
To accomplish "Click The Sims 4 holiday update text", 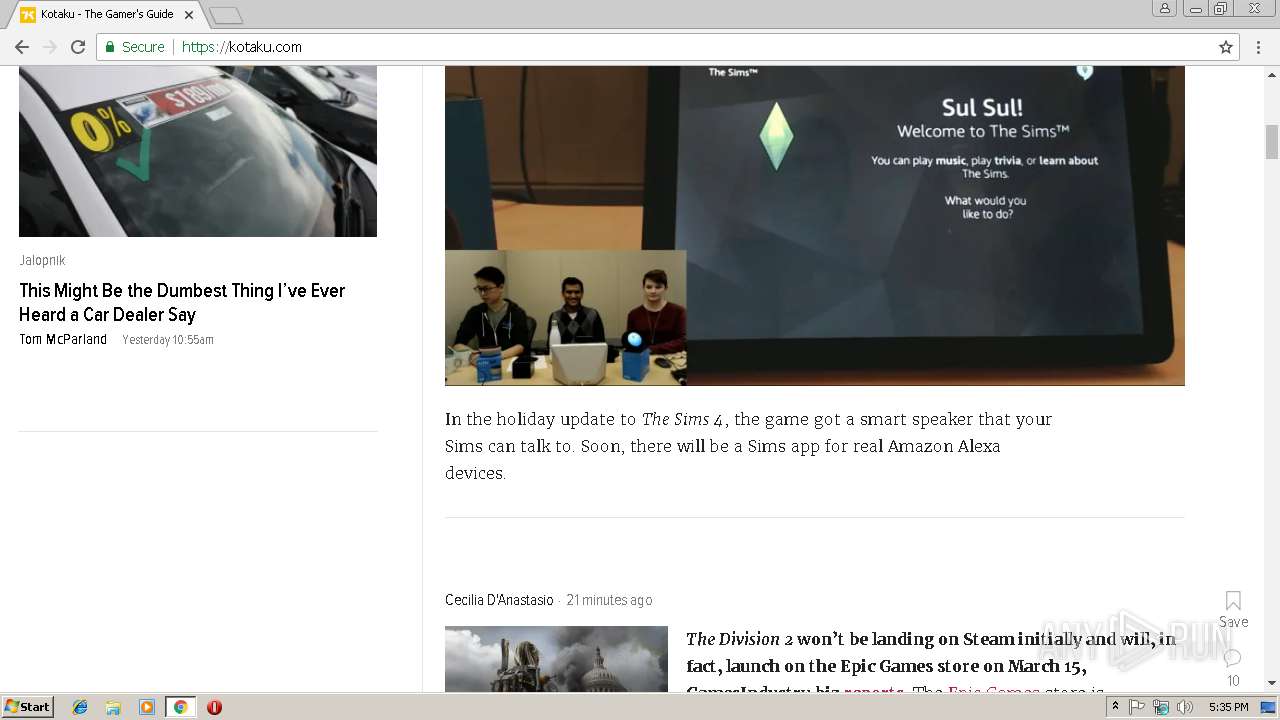I will (748, 446).
